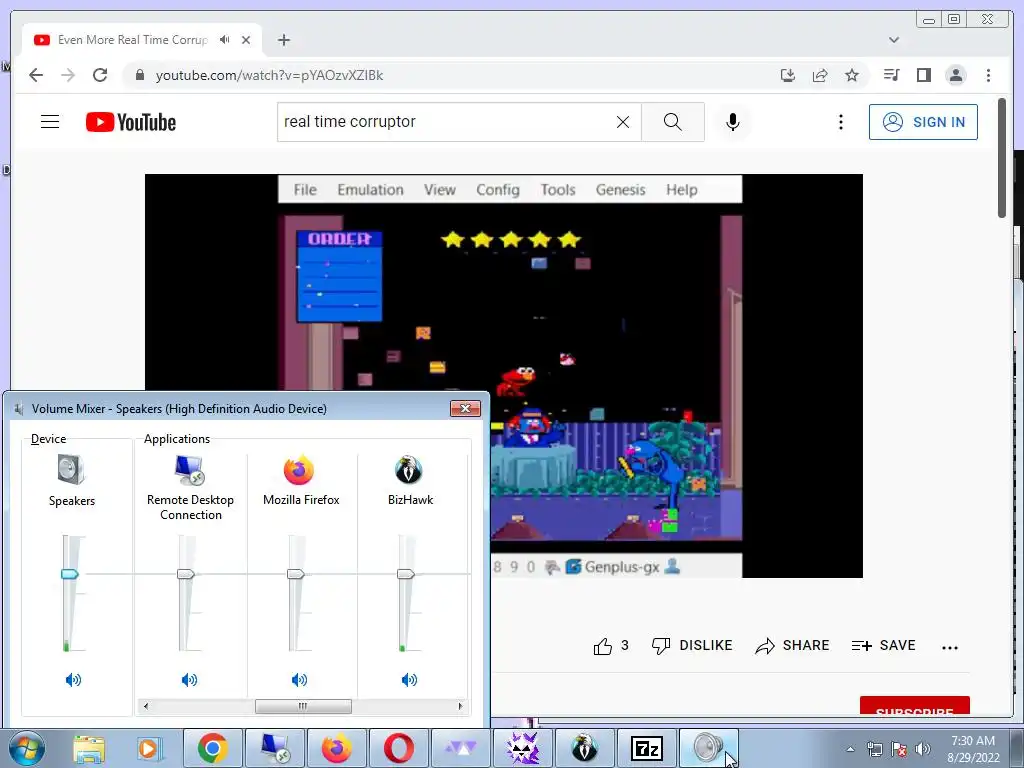Click the install page icon in address bar
The width and height of the screenshot is (1024, 768).
coord(788,75)
